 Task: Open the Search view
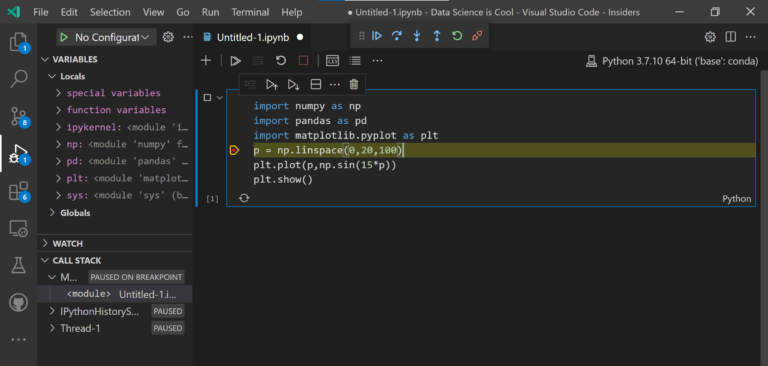[x=19, y=78]
